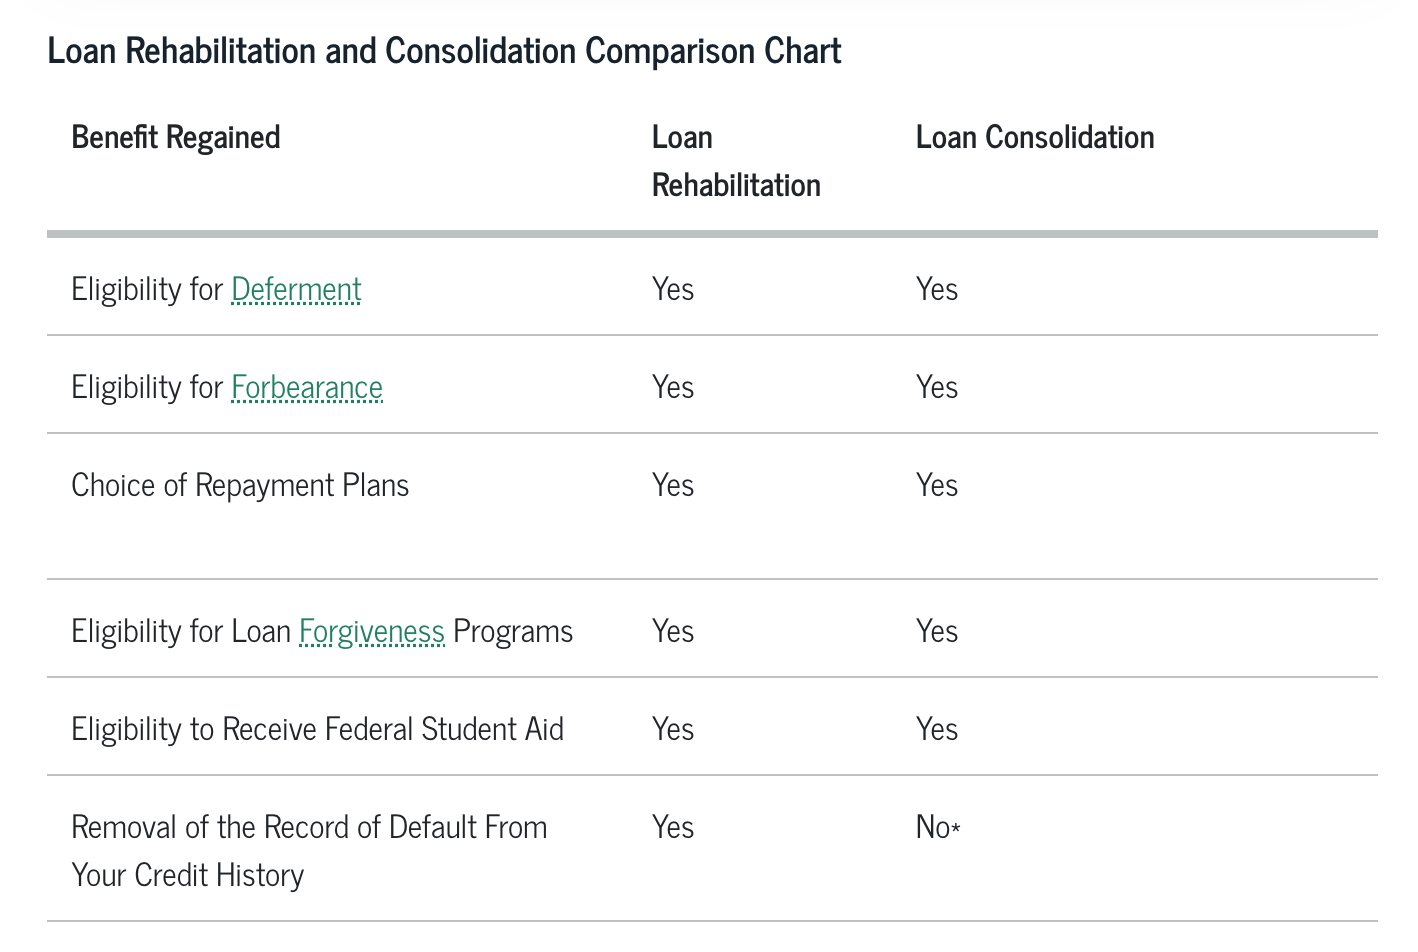
Task: Click Yes under Rehabilitation for Repayment Plans
Action: 673,486
